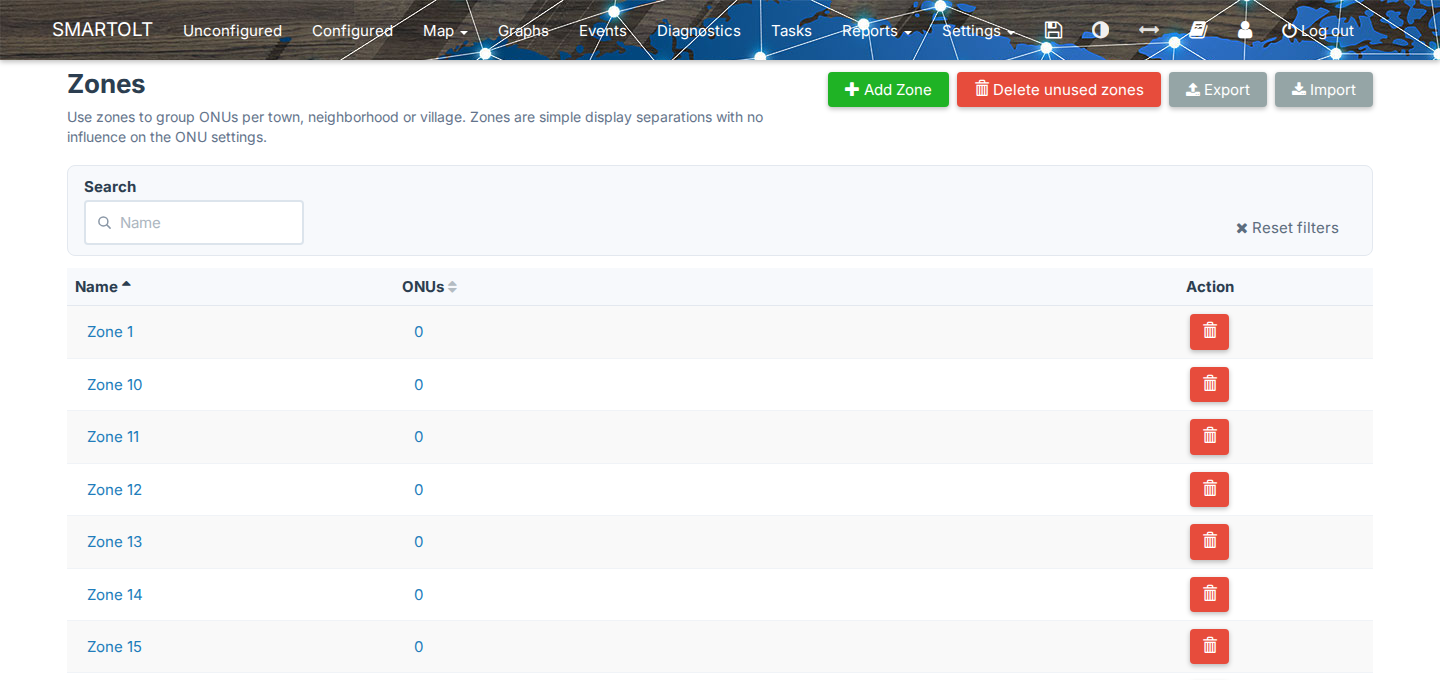Delete Zone 11 using the trash icon
Image resolution: width=1440 pixels, height=680 pixels.
coord(1209,437)
